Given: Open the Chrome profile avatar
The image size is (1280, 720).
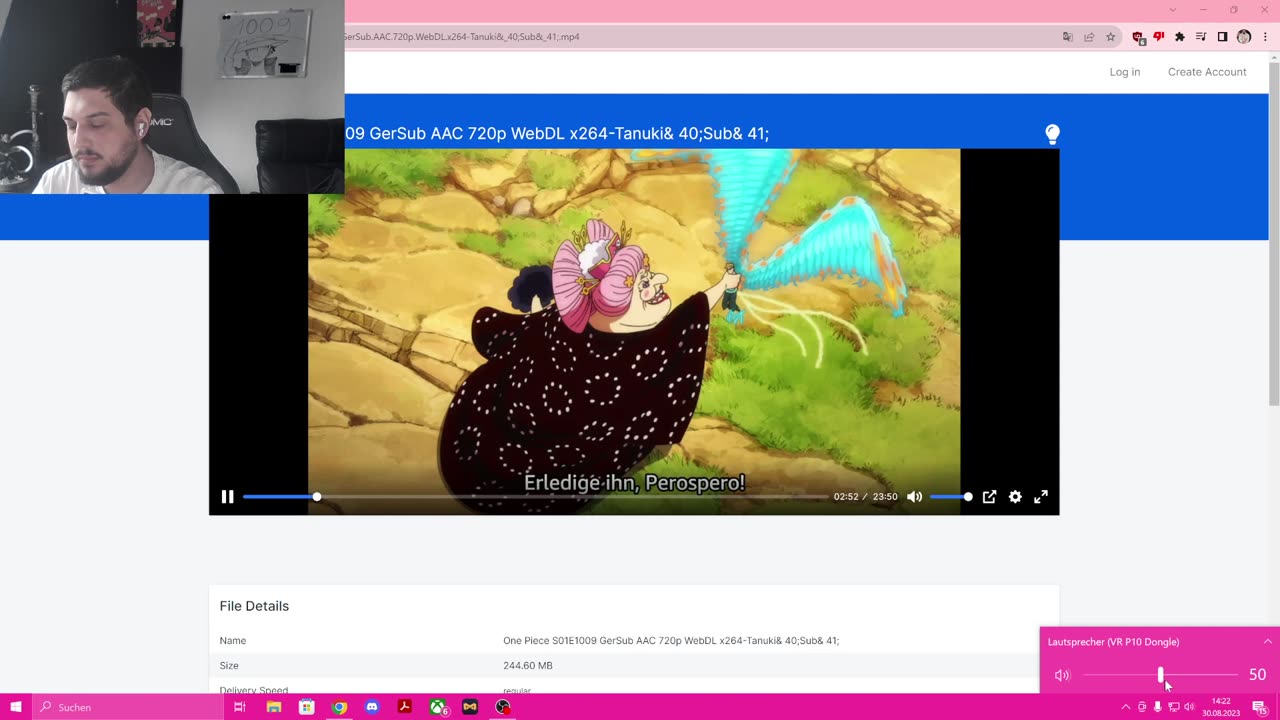Looking at the screenshot, I should [1244, 37].
